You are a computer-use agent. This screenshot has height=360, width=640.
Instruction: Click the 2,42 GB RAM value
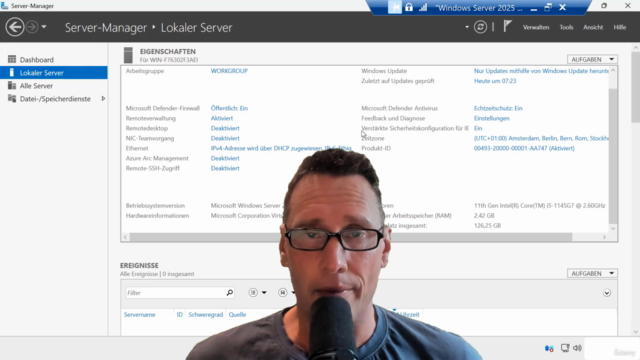coord(484,215)
